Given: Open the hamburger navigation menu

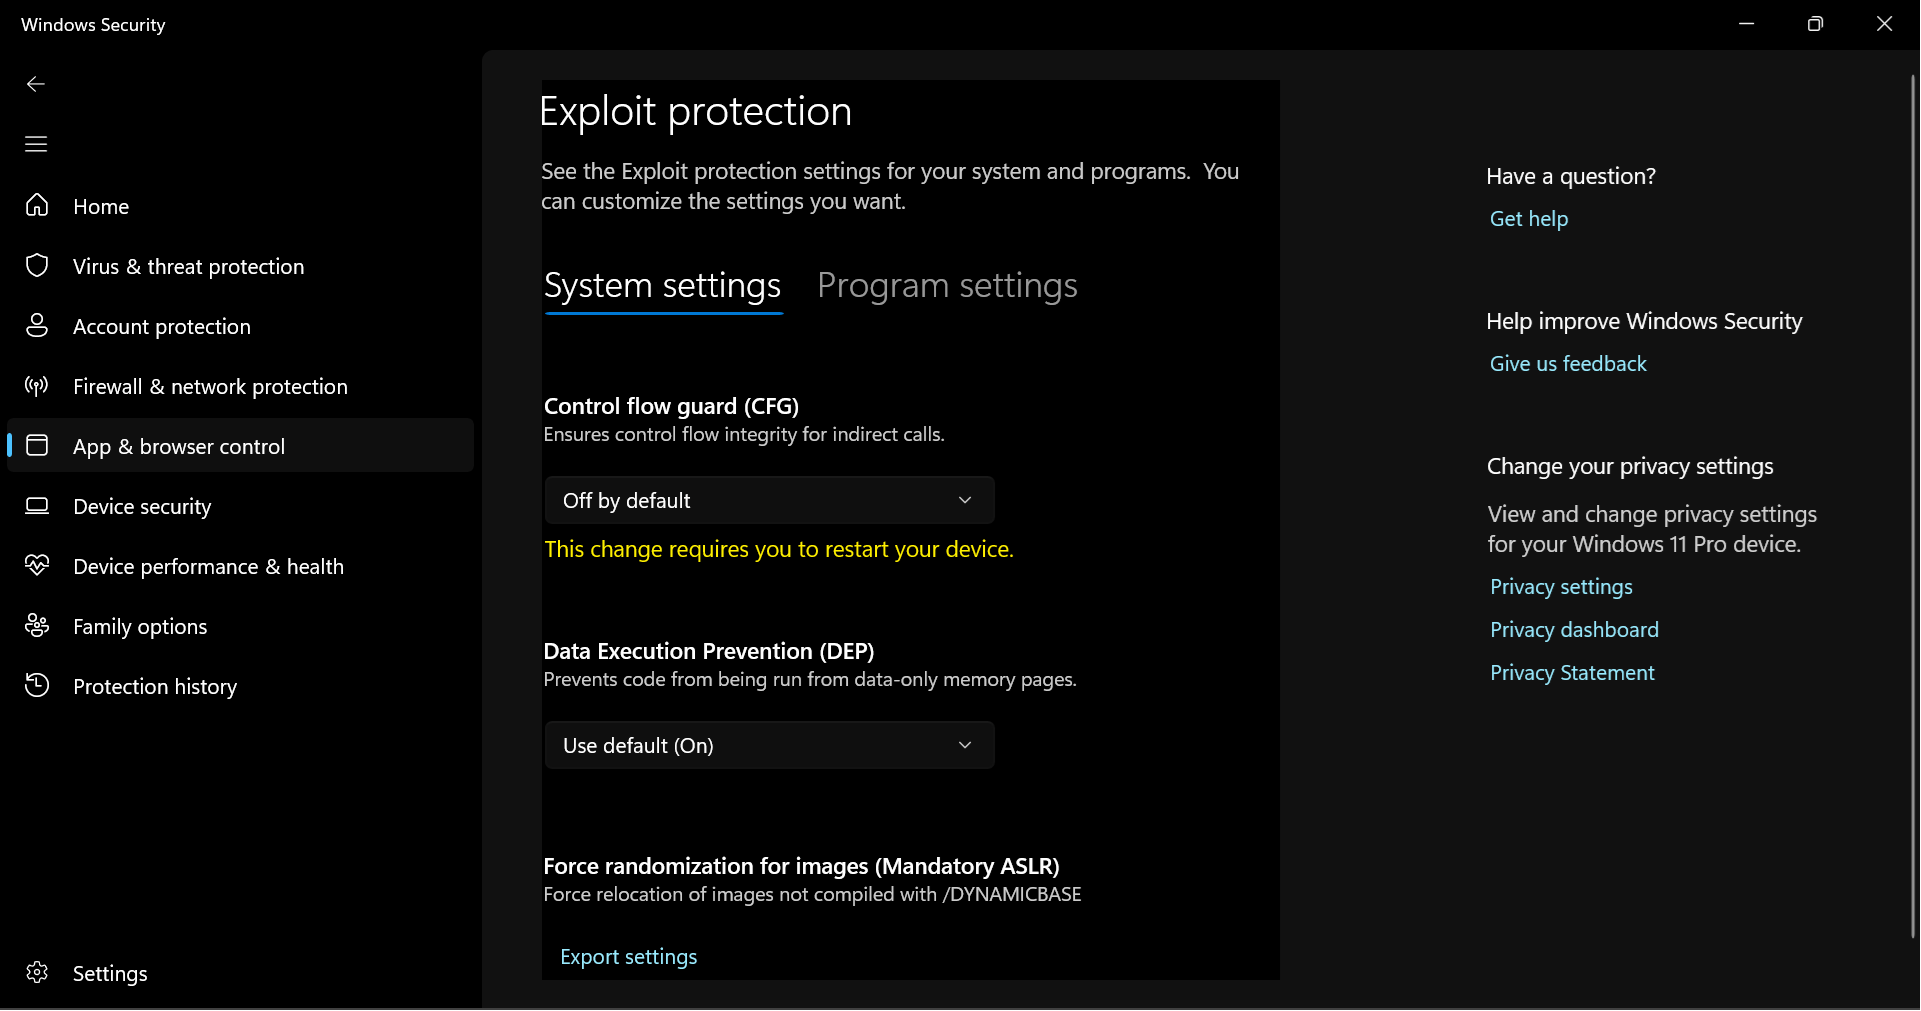Looking at the screenshot, I should (36, 144).
